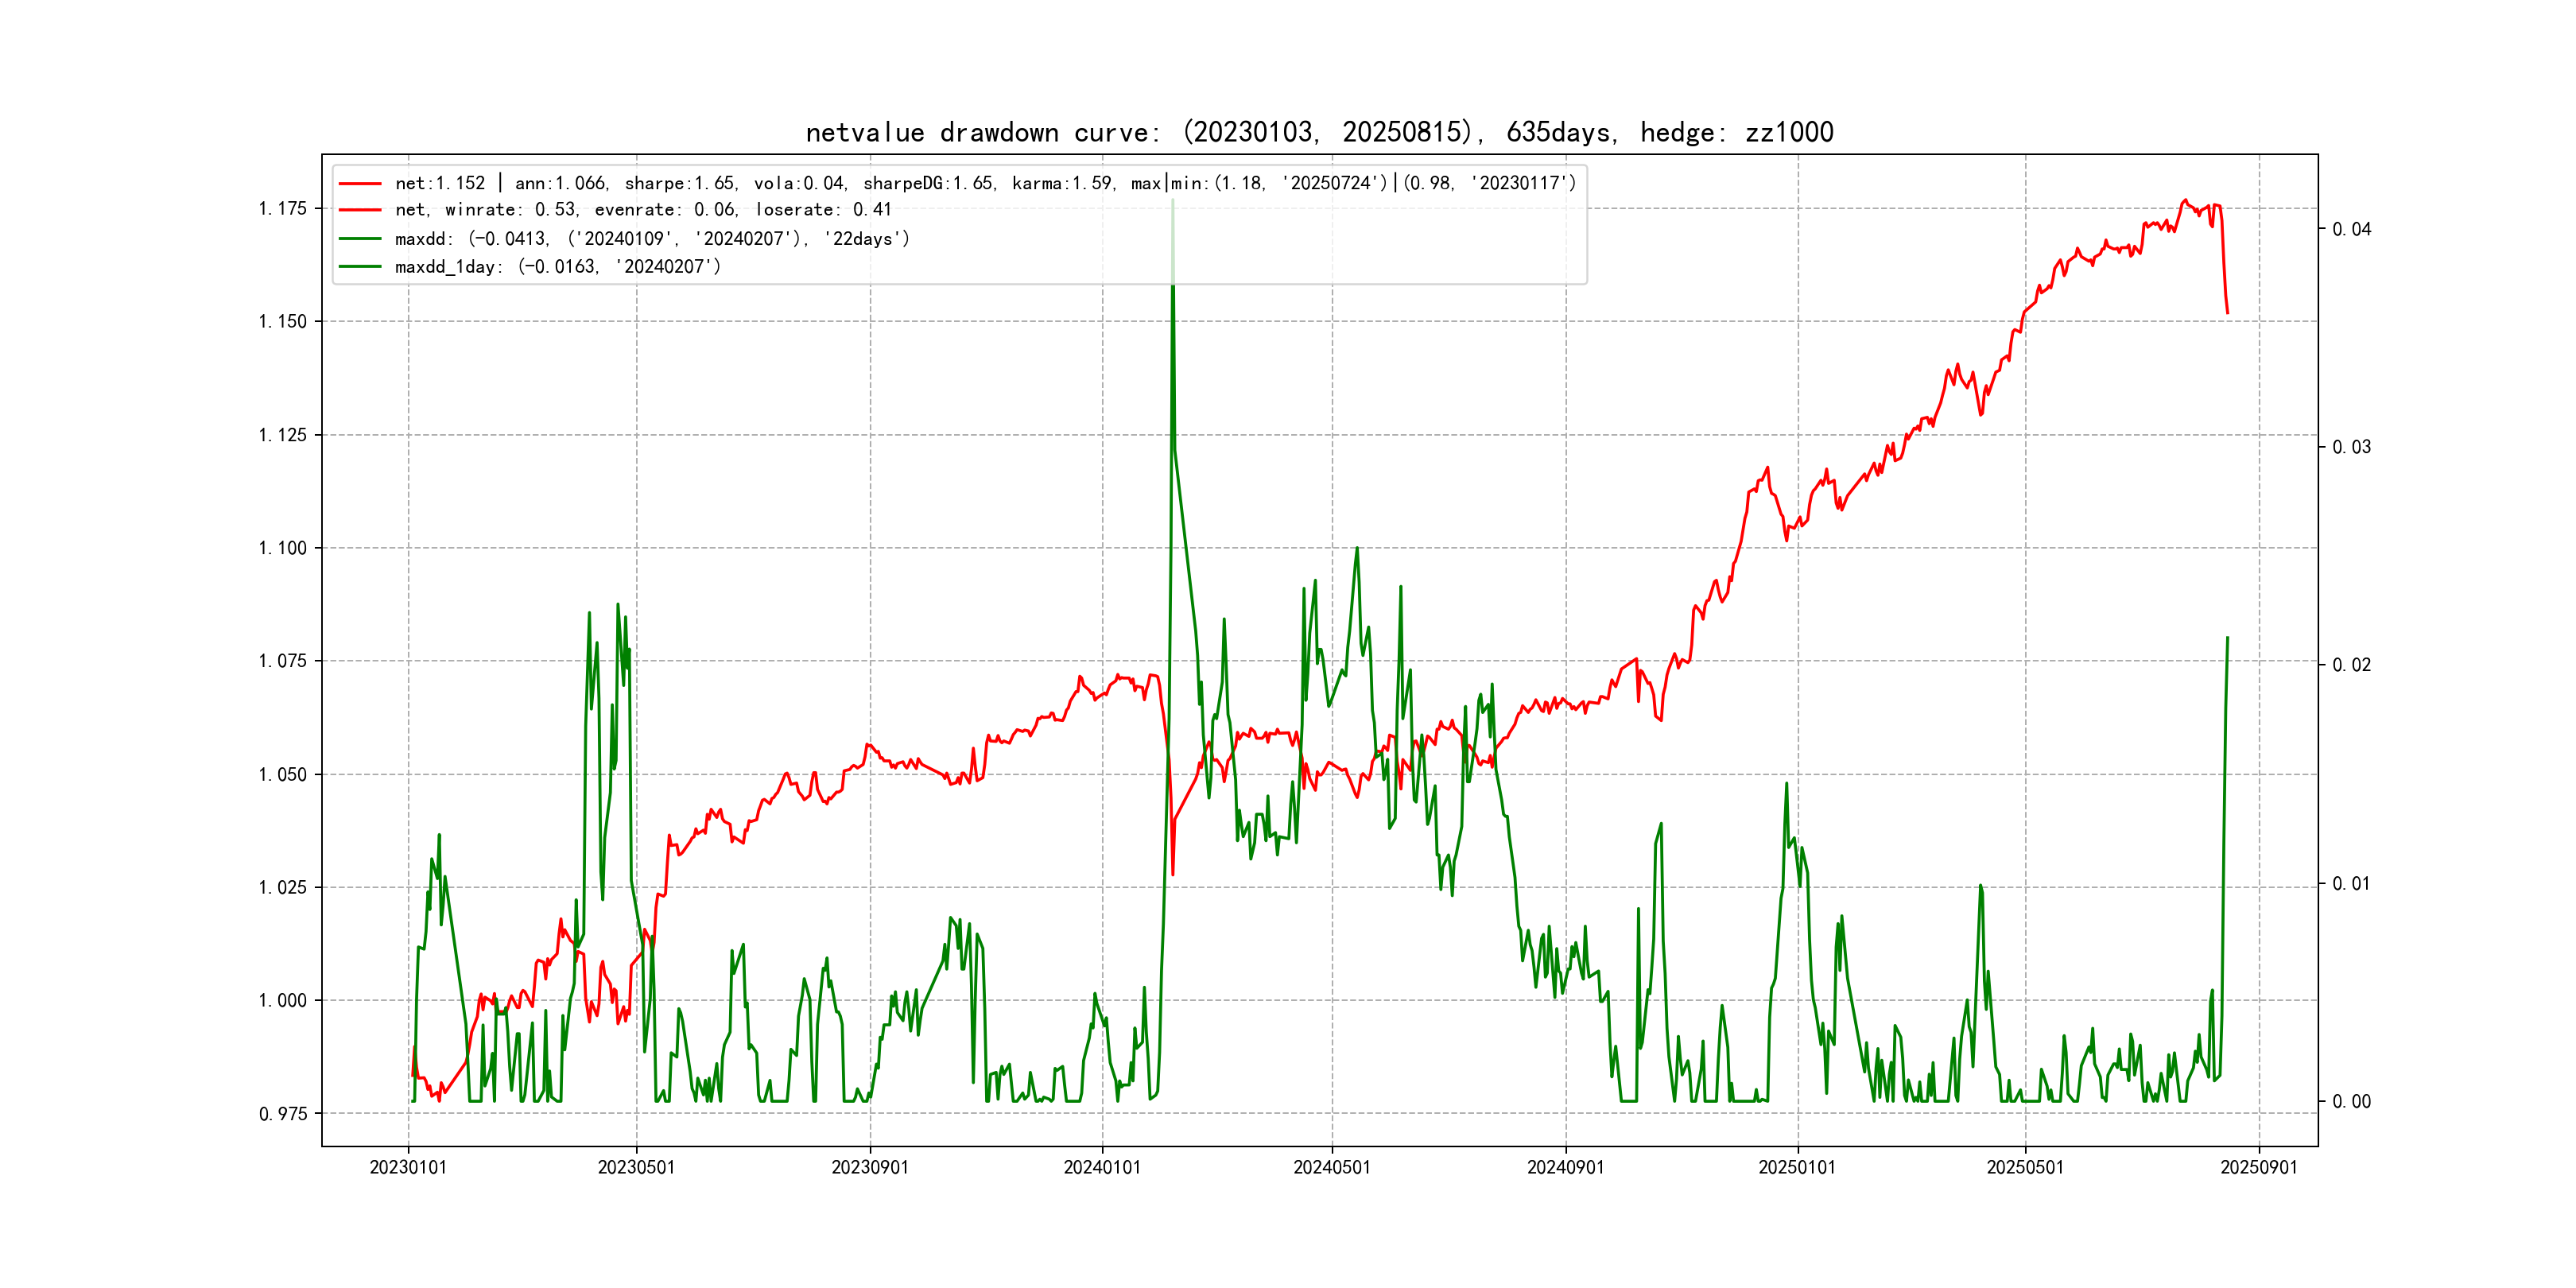The width and height of the screenshot is (2576, 1288).
Task: Click the 1.175 left y-axis tick label
Action: 282,209
